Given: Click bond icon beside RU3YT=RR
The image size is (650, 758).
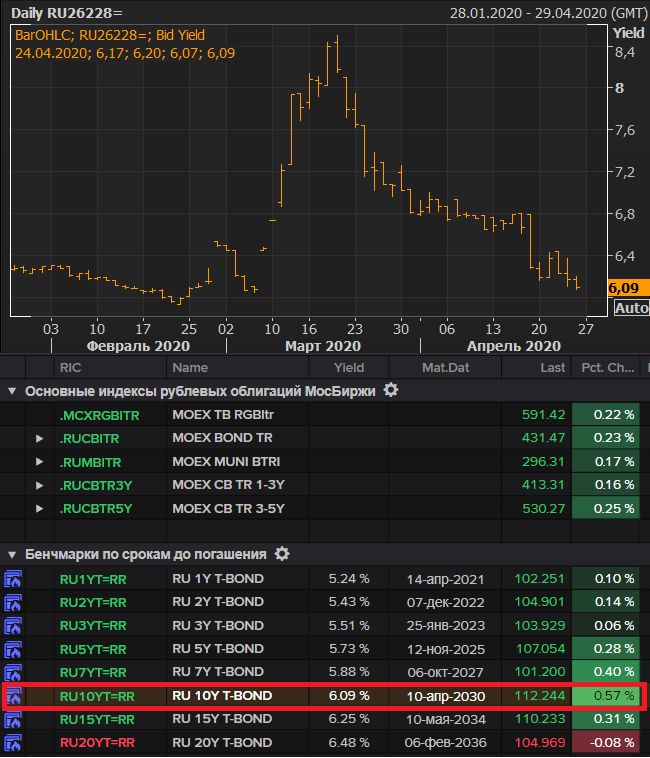Looking at the screenshot, I should 14,625.
